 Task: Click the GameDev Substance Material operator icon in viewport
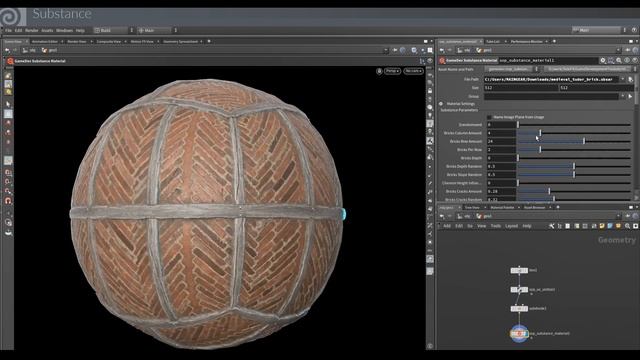10,61
